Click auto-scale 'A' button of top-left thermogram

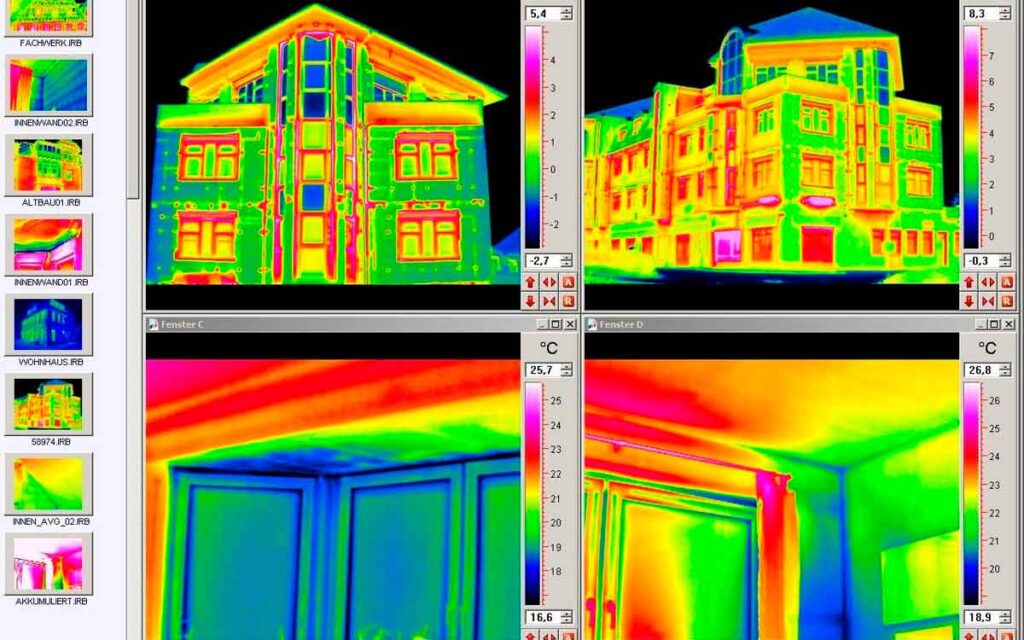(568, 283)
